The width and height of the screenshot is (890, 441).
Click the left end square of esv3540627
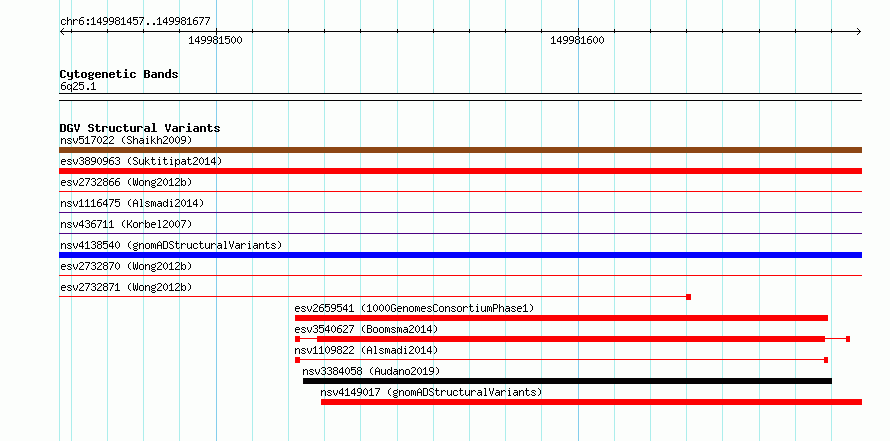coord(297,339)
